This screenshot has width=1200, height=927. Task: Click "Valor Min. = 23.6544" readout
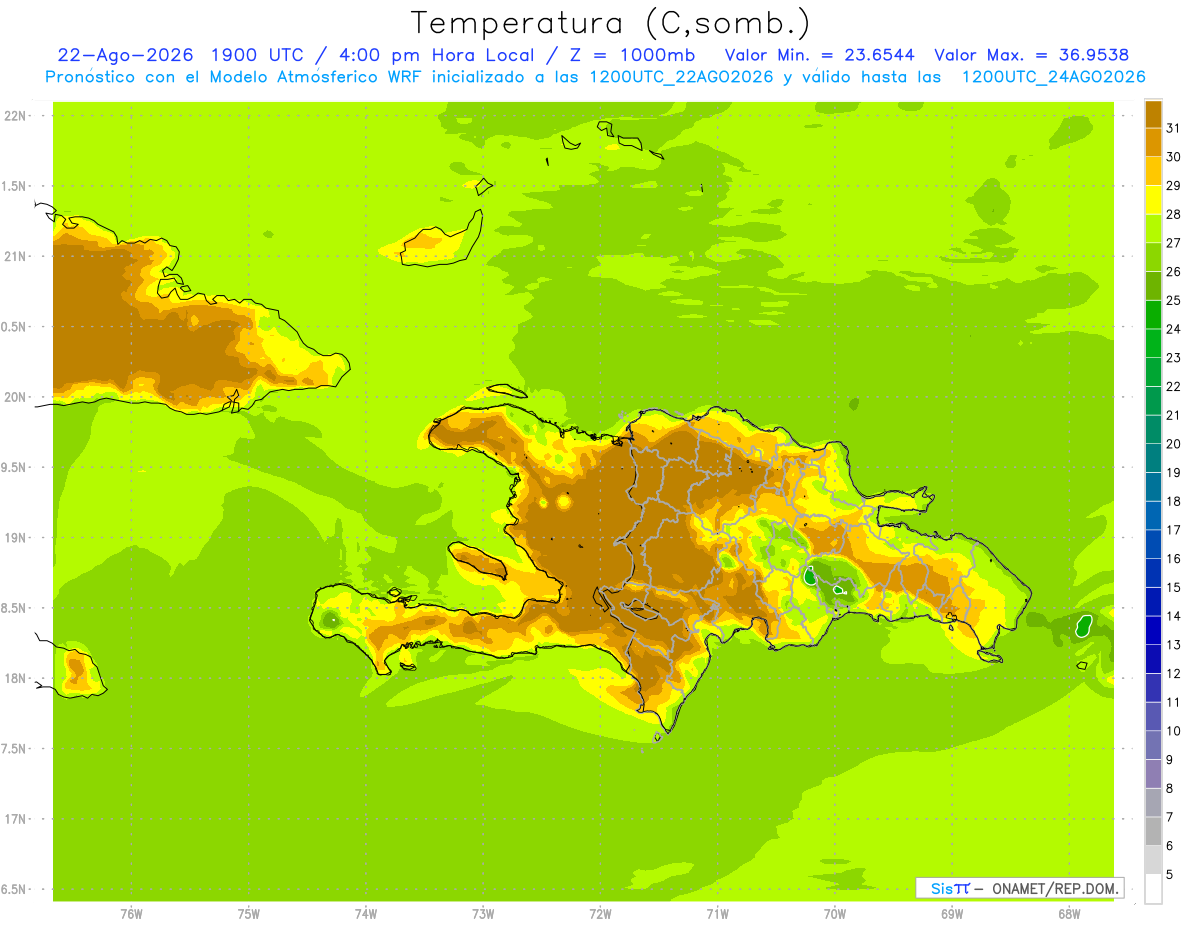[x=819, y=55]
